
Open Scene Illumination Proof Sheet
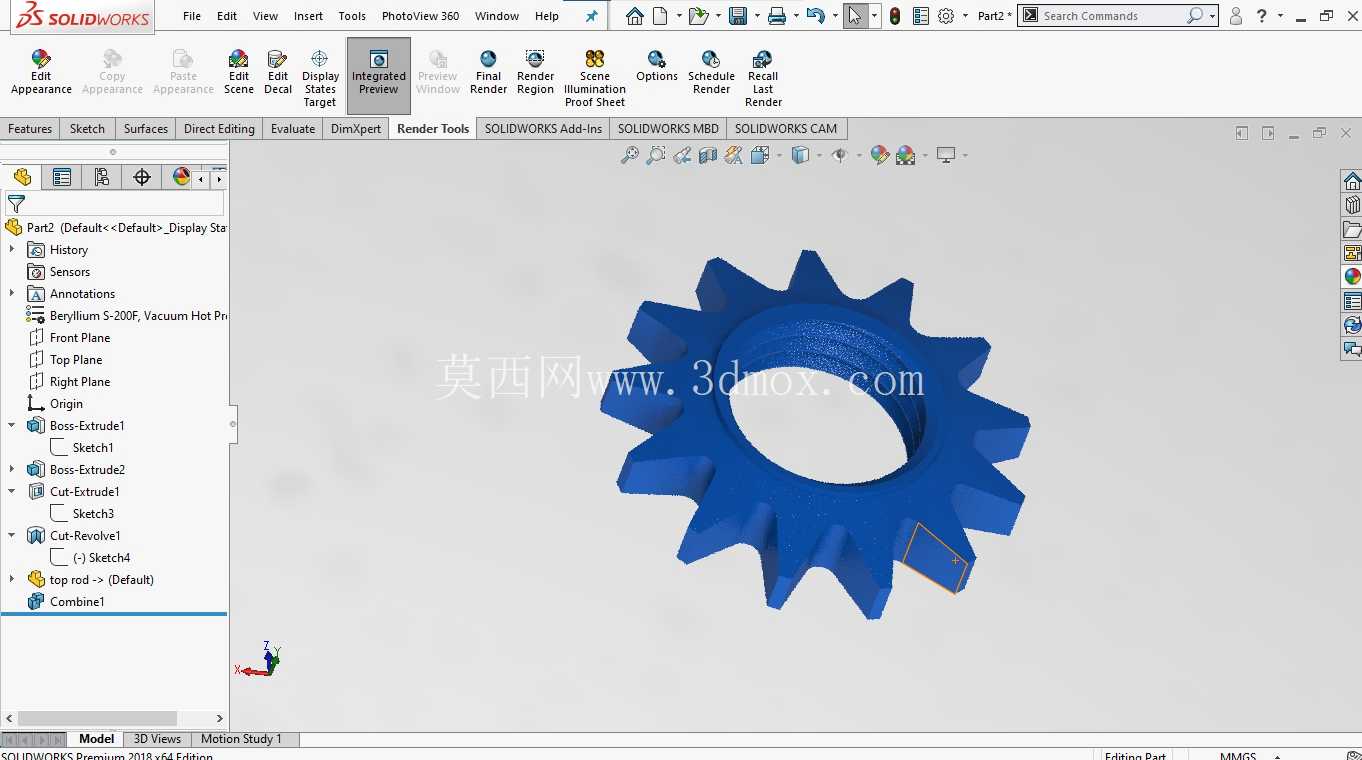595,78
